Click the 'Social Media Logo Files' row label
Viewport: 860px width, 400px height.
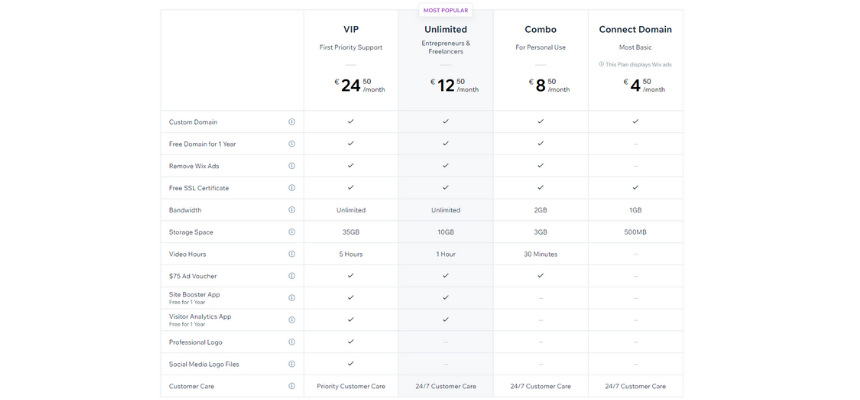204,364
